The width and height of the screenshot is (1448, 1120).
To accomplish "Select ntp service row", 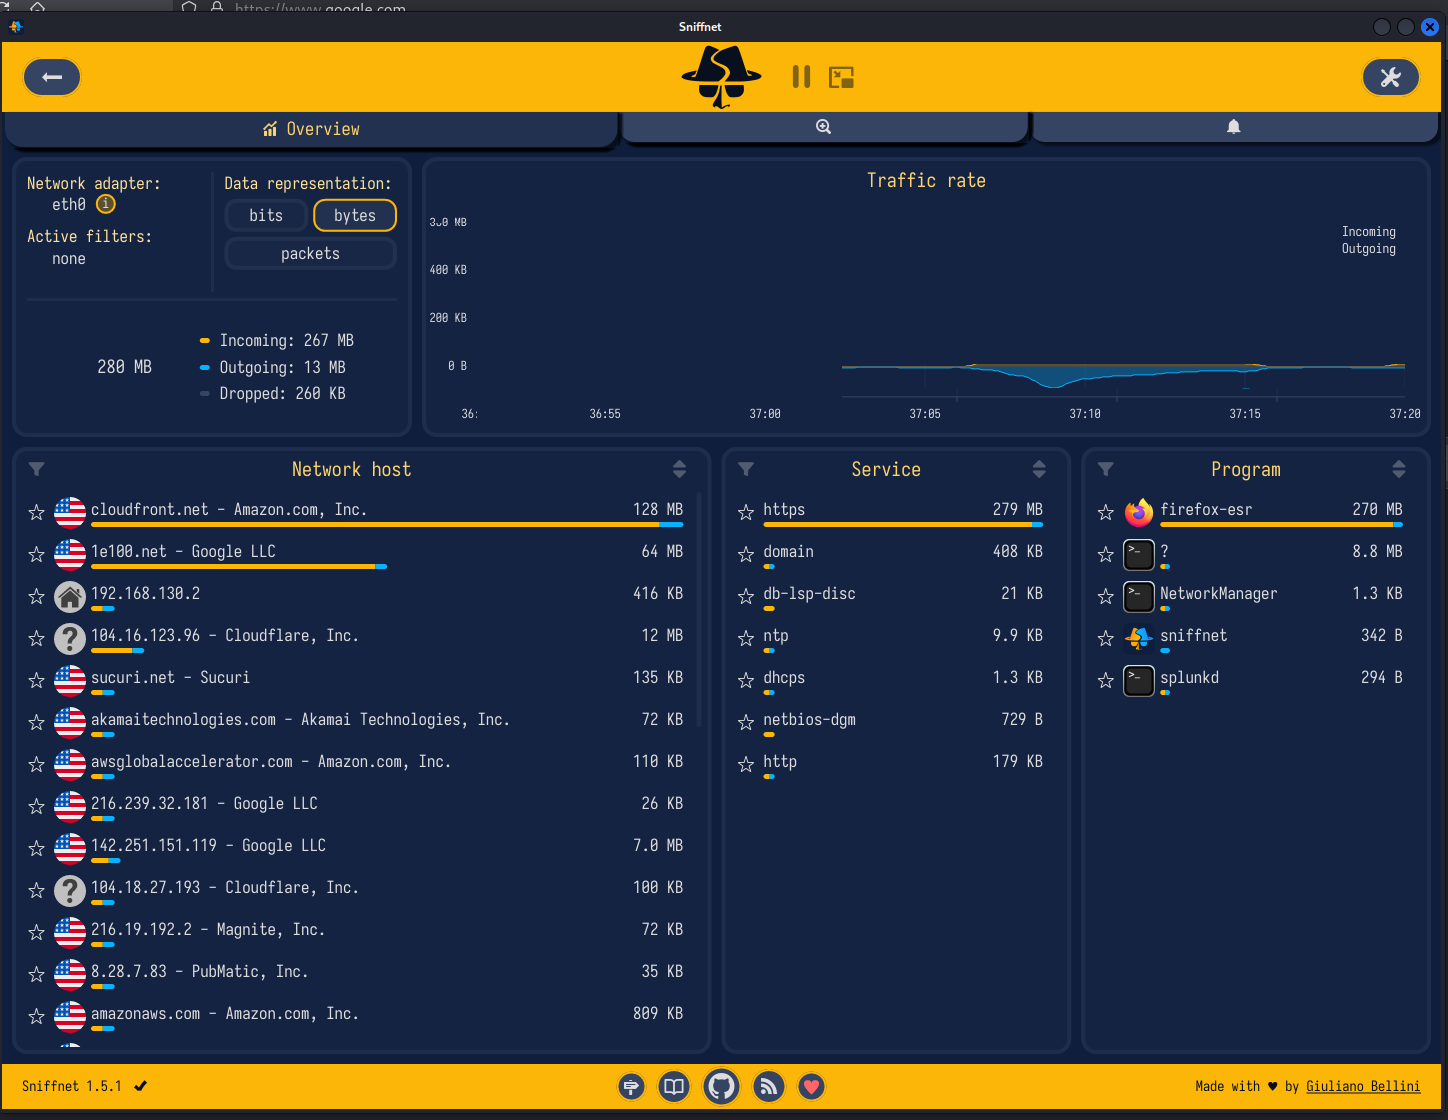I will point(890,639).
